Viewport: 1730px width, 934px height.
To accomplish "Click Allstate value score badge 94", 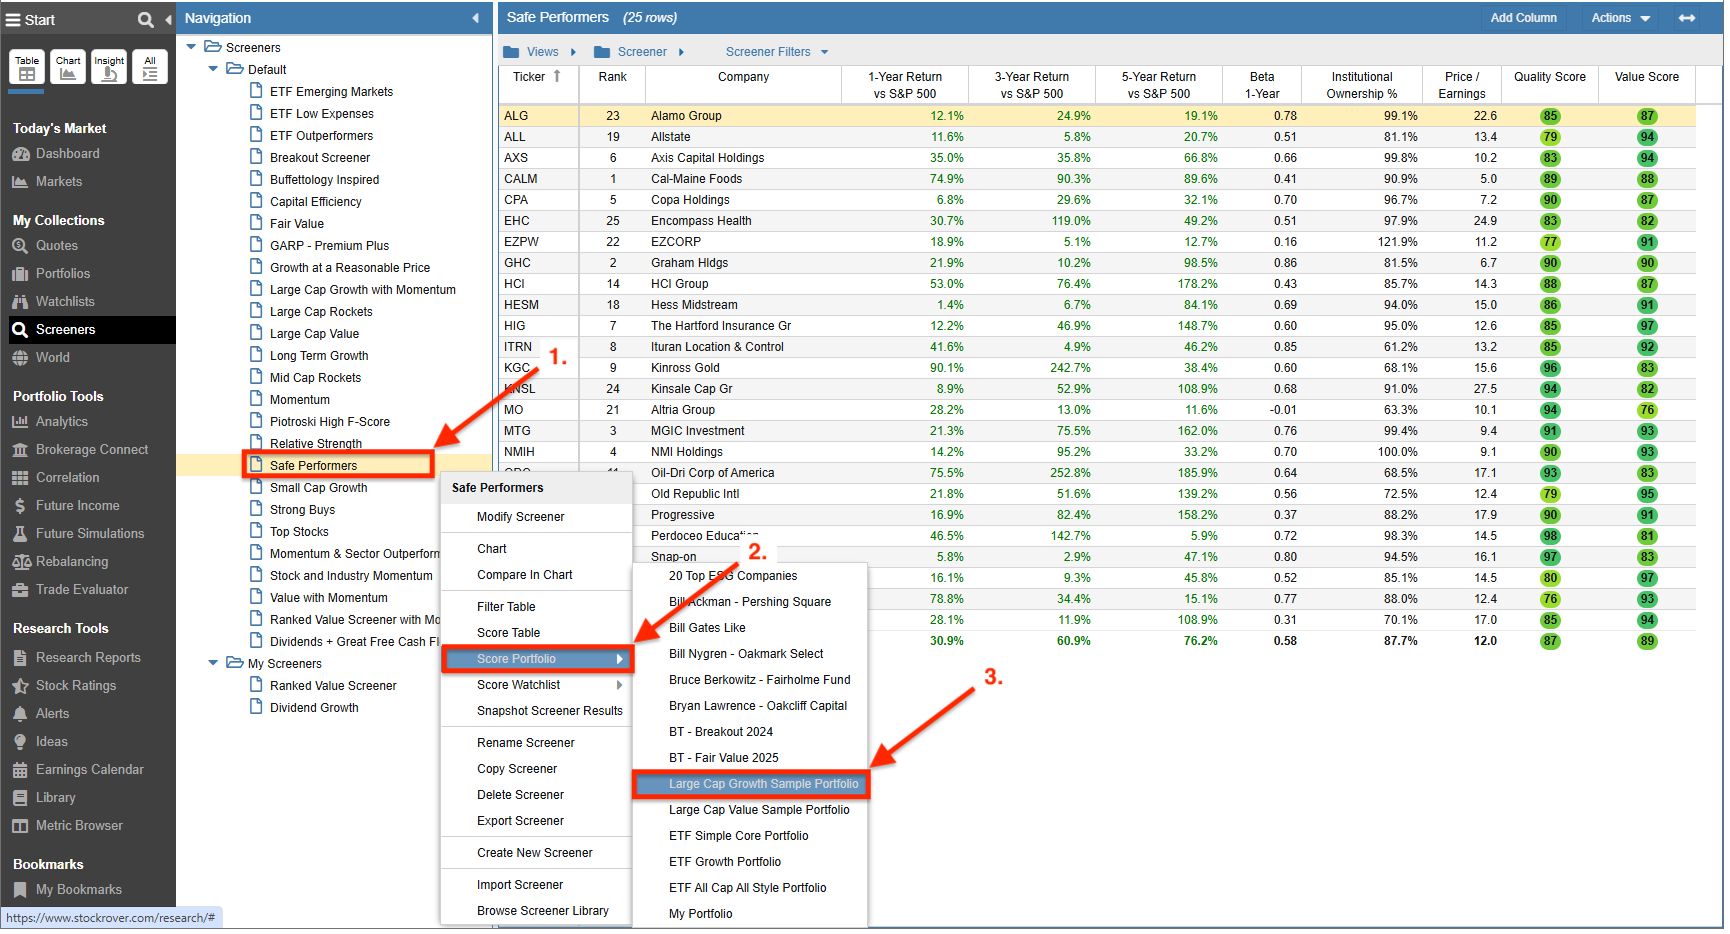I will 1647,137.
